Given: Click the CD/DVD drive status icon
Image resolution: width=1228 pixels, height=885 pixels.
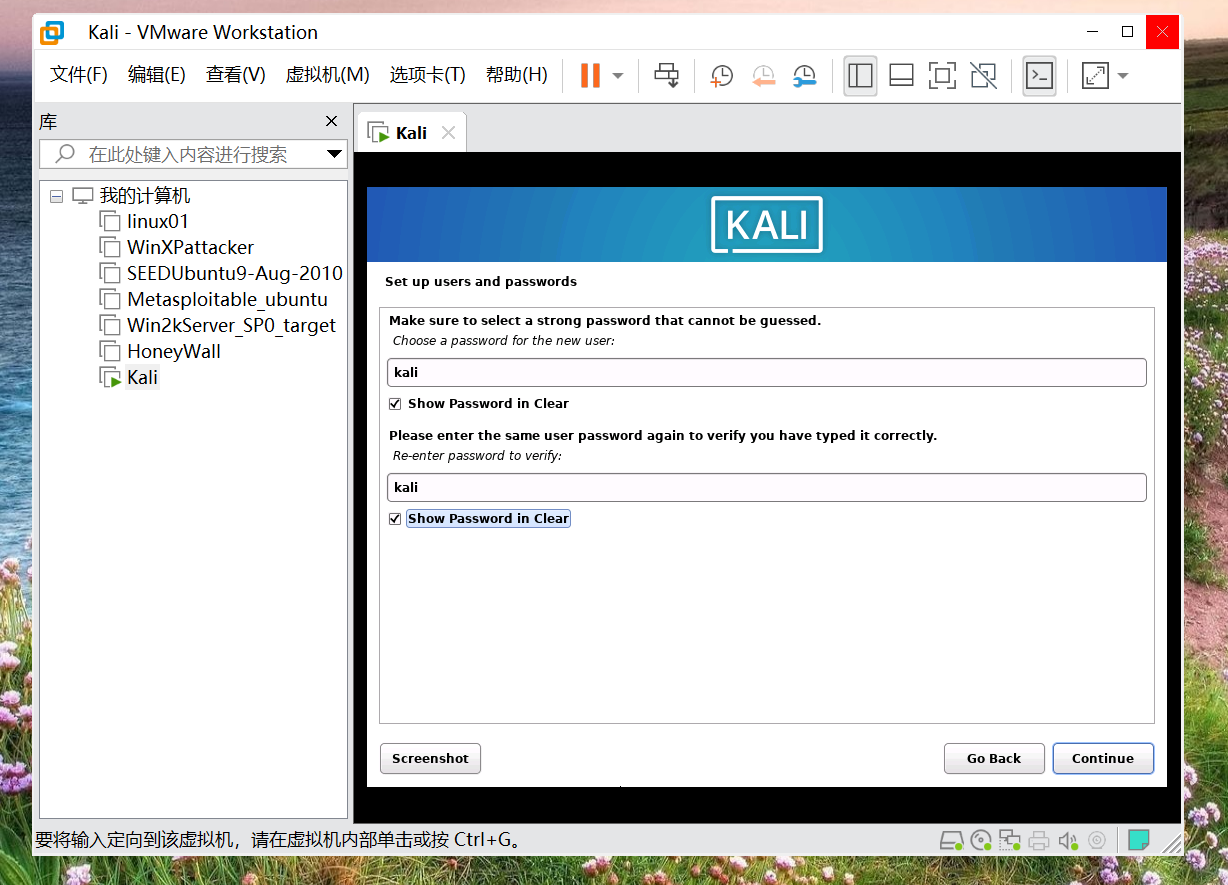Looking at the screenshot, I should [x=981, y=840].
